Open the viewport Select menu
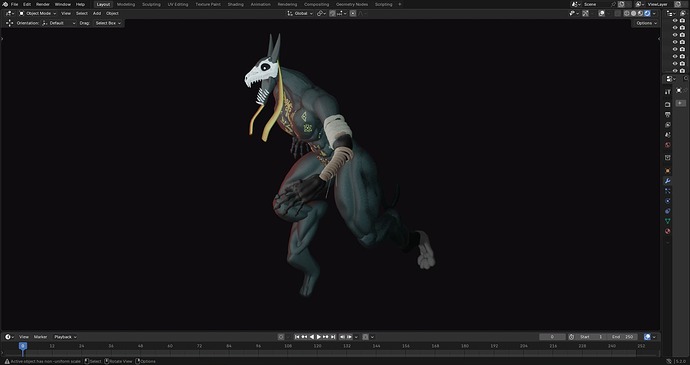The image size is (690, 365). (81, 13)
